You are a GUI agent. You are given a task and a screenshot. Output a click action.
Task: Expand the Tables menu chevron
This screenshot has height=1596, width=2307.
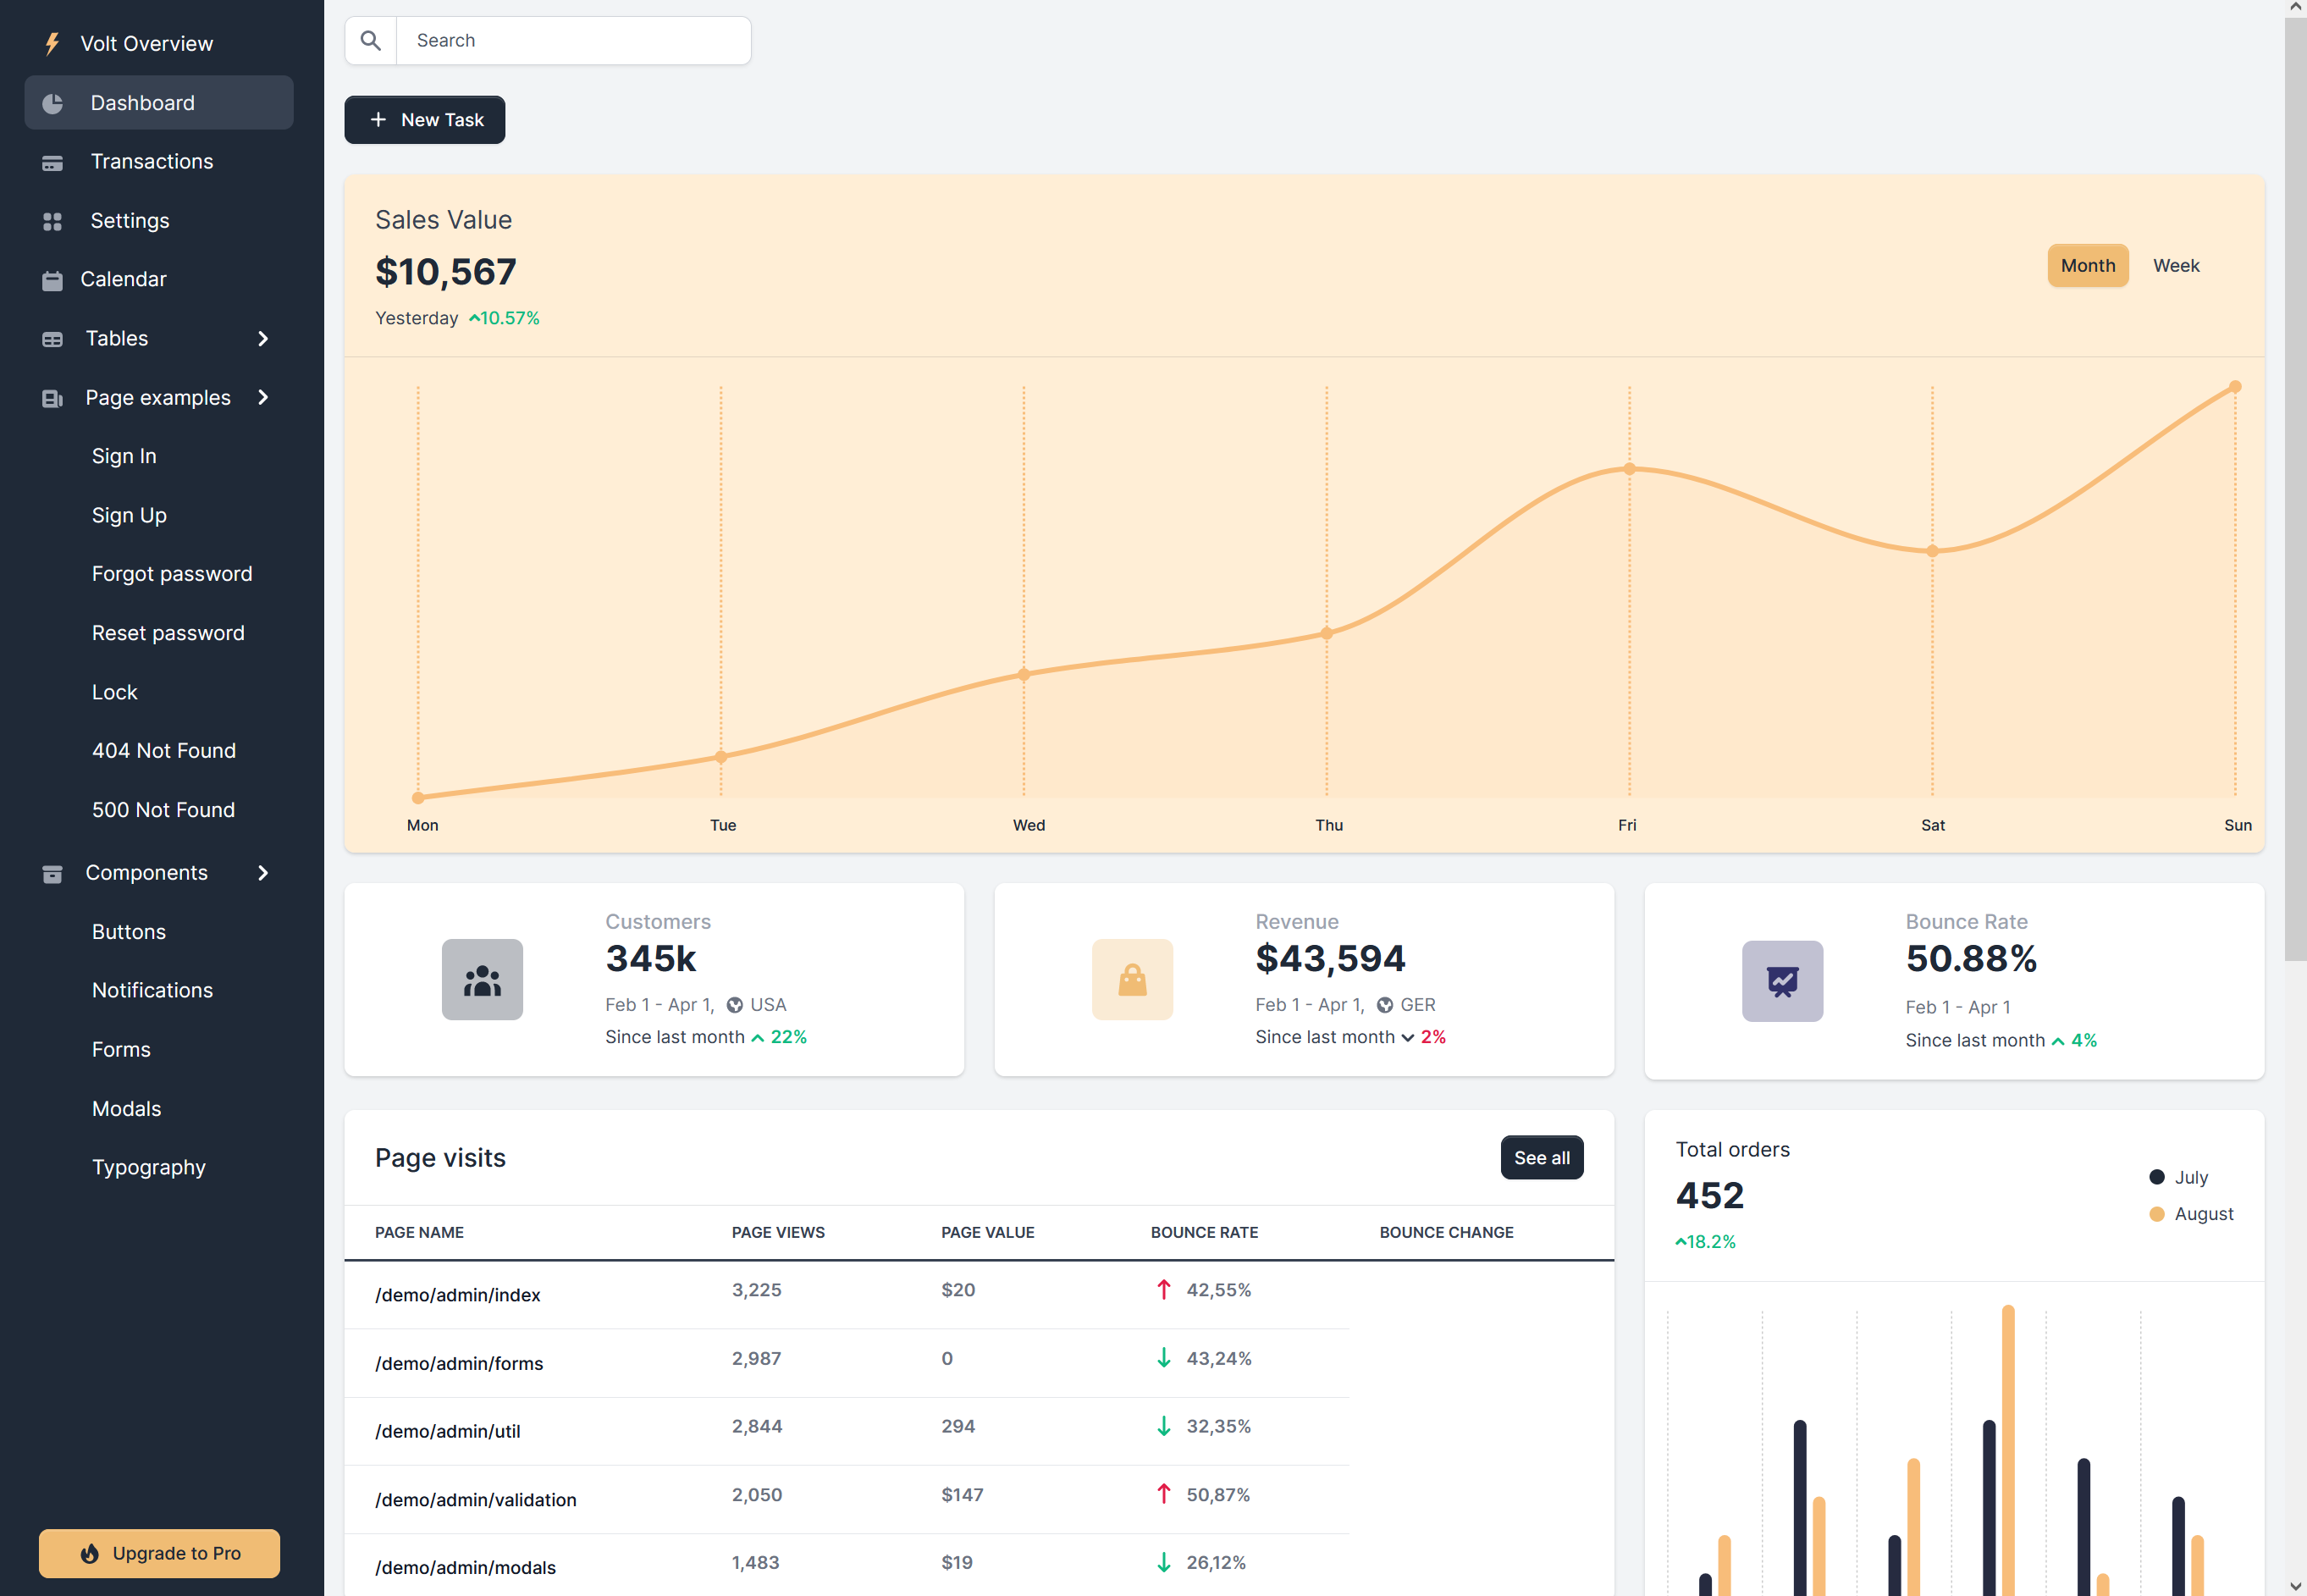click(x=263, y=339)
